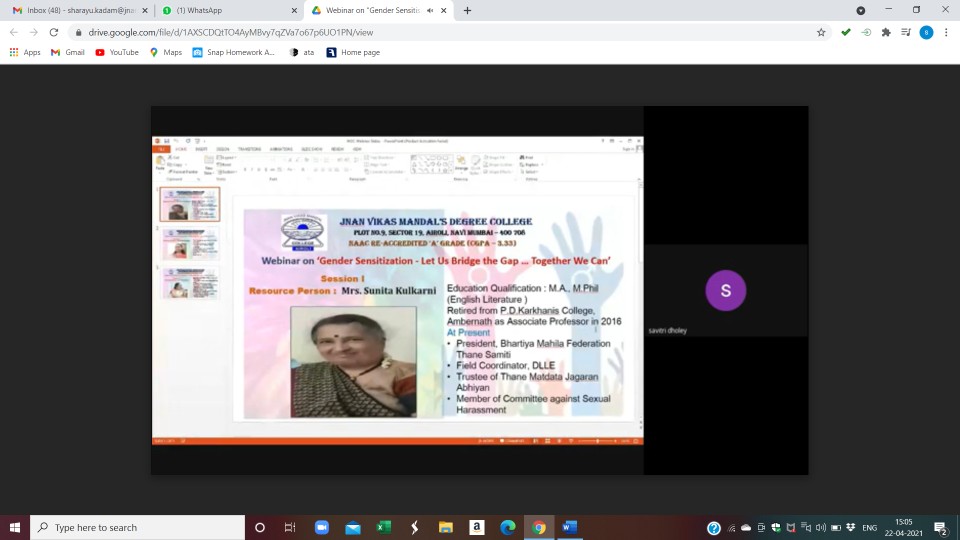Open the green arrow-in-circle extension

click(866, 32)
